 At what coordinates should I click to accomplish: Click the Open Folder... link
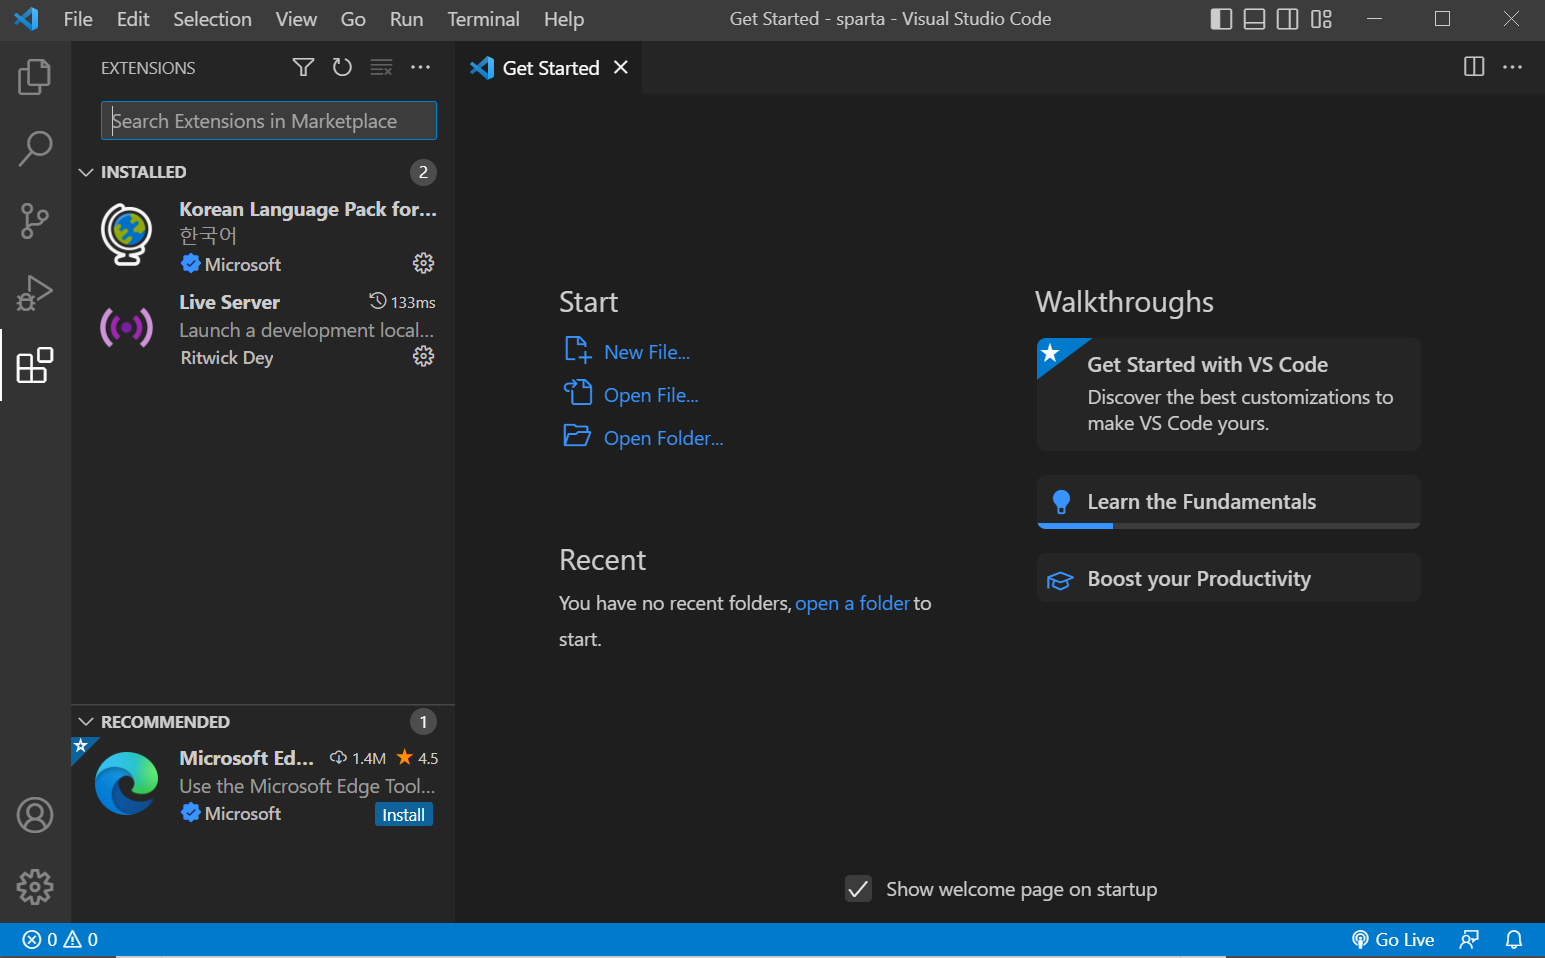[663, 438]
